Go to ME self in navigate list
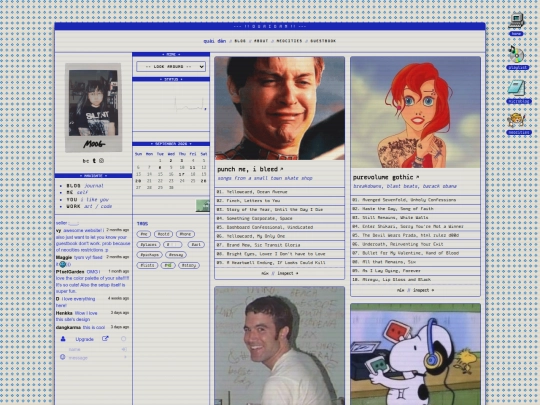 pos(77,193)
